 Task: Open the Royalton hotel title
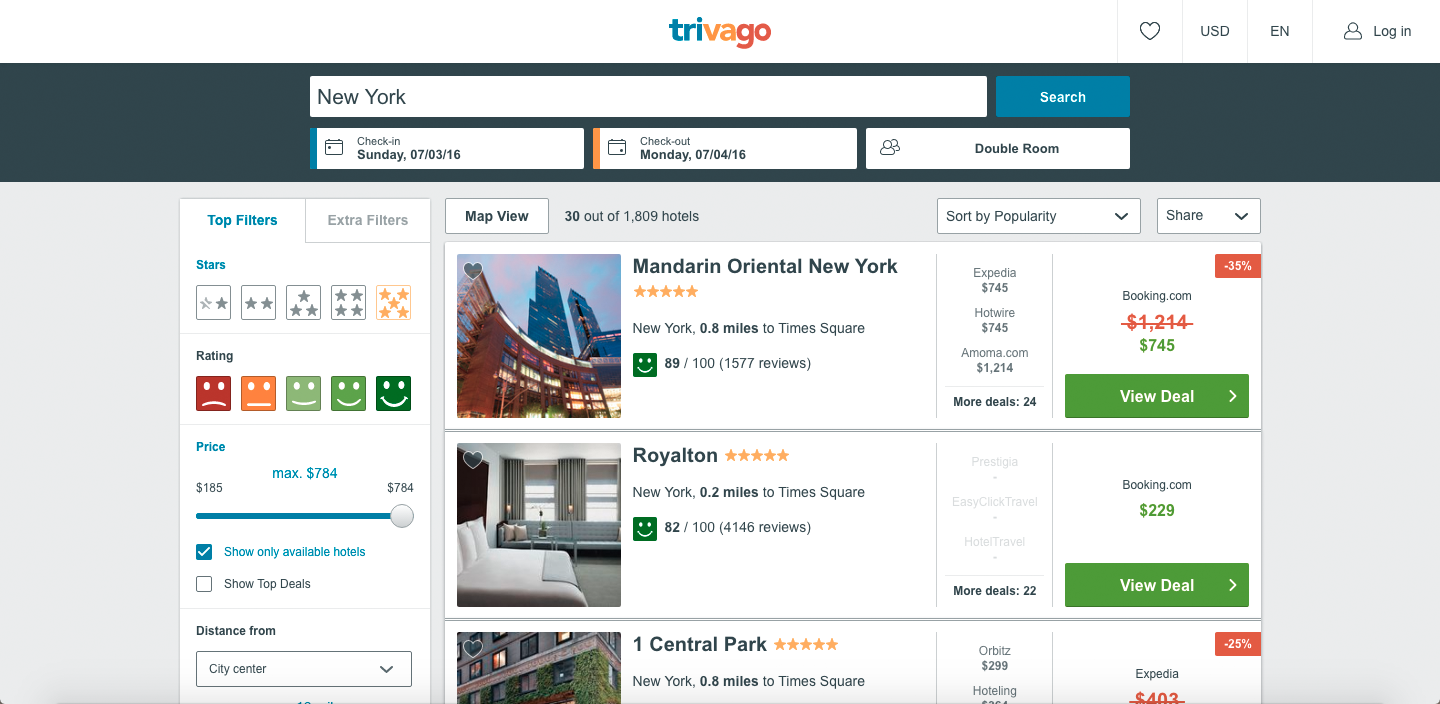(x=675, y=455)
